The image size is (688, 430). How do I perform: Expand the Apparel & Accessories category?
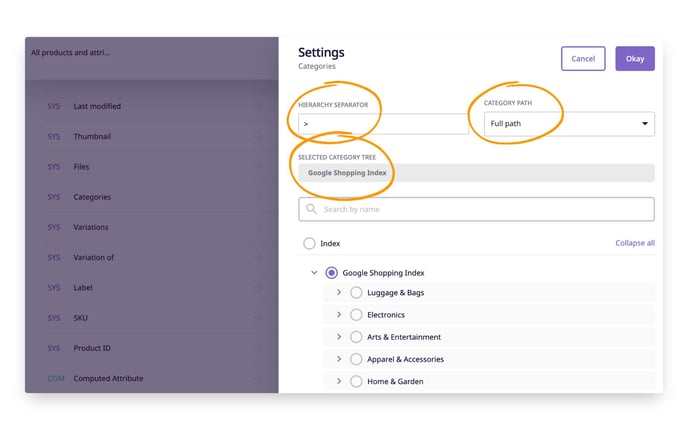[x=339, y=359]
